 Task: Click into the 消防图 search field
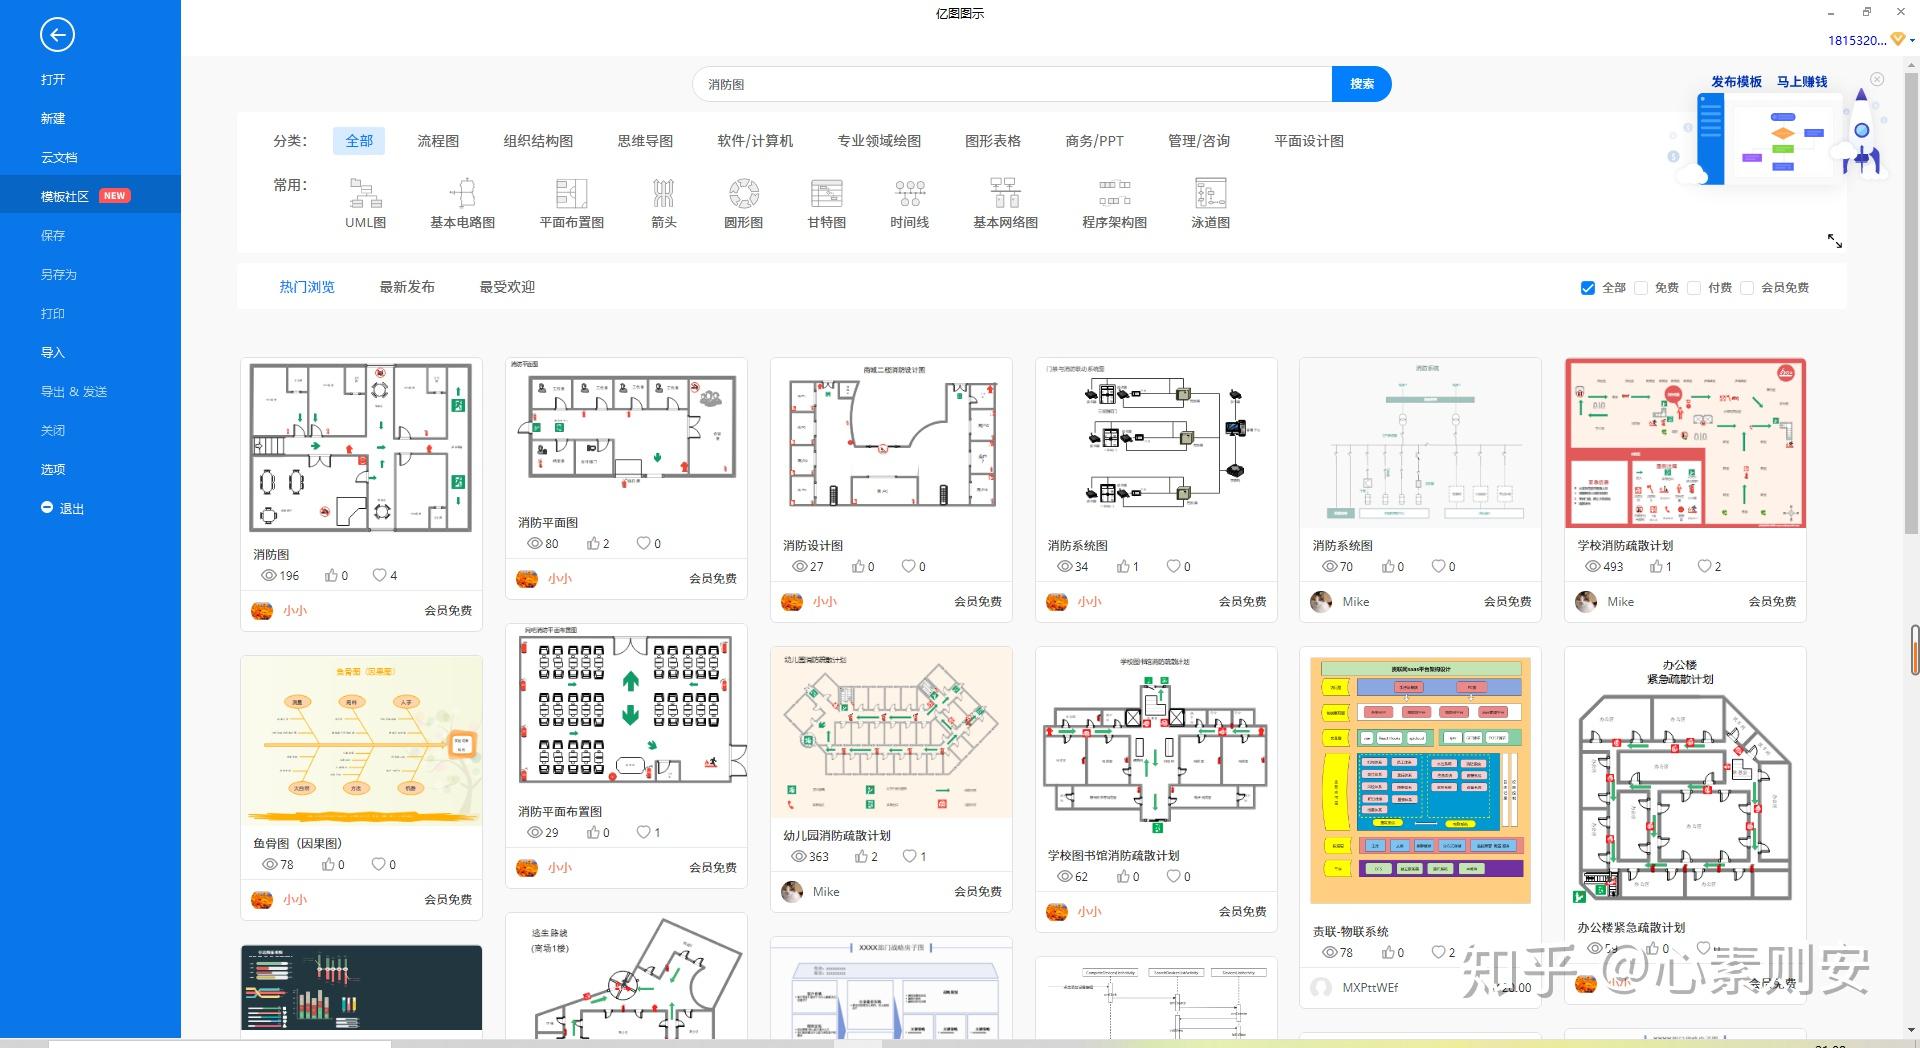1012,84
